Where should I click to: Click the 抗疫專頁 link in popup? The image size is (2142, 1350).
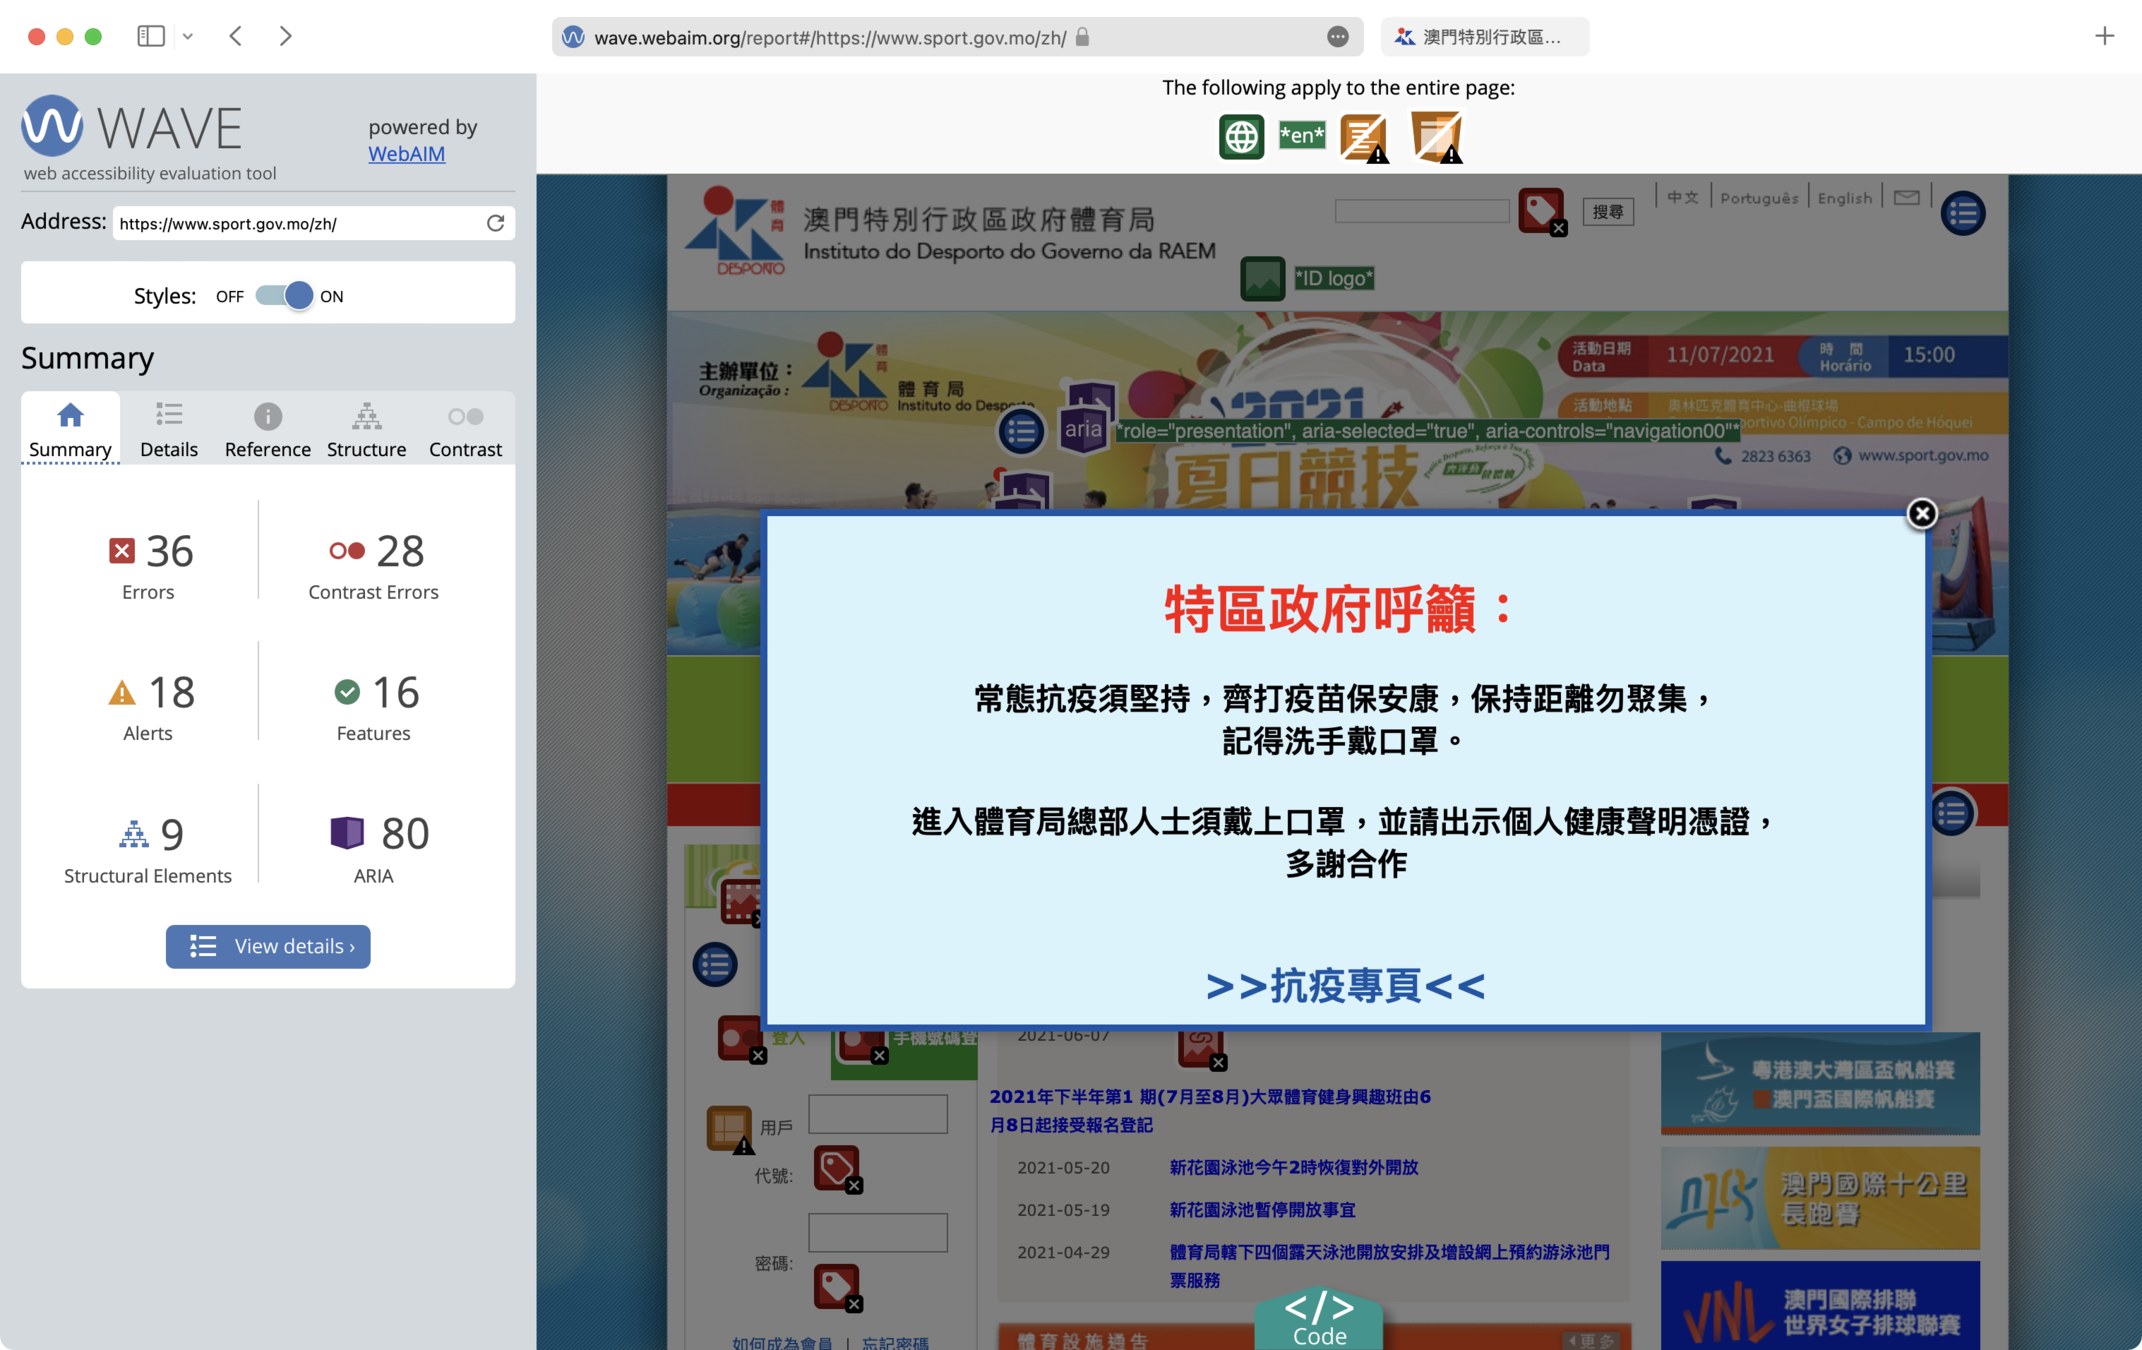(1345, 986)
